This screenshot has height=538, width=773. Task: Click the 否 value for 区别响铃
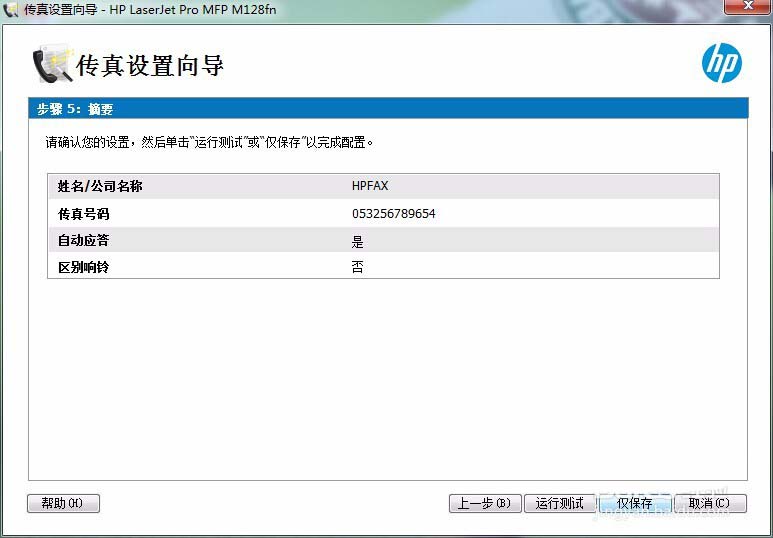point(357,267)
